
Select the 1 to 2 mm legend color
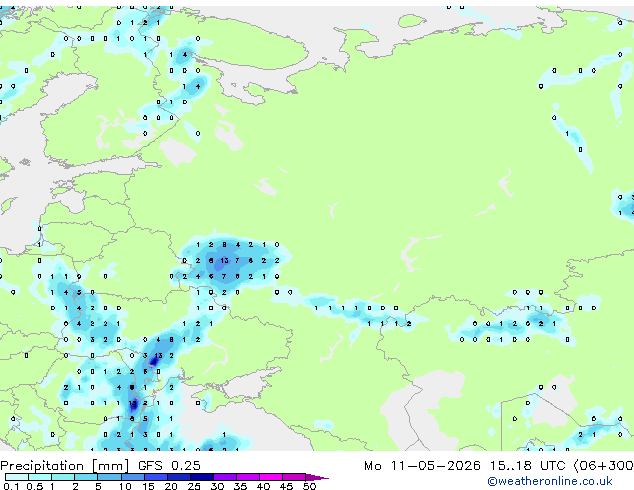(63, 477)
